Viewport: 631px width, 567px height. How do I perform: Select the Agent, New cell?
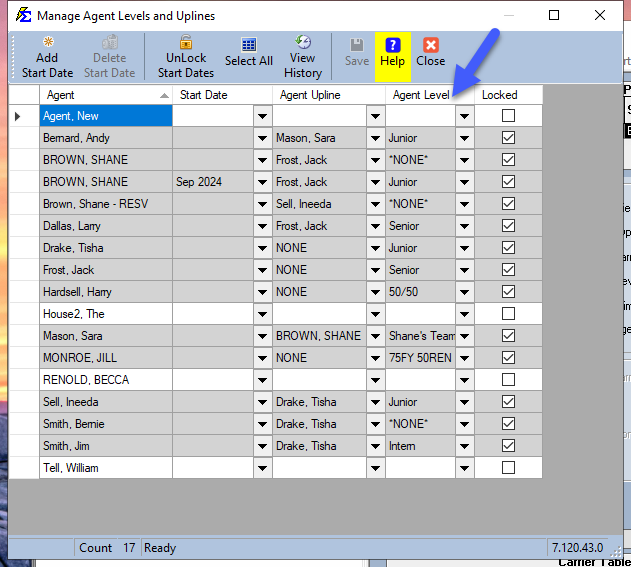click(x=106, y=116)
